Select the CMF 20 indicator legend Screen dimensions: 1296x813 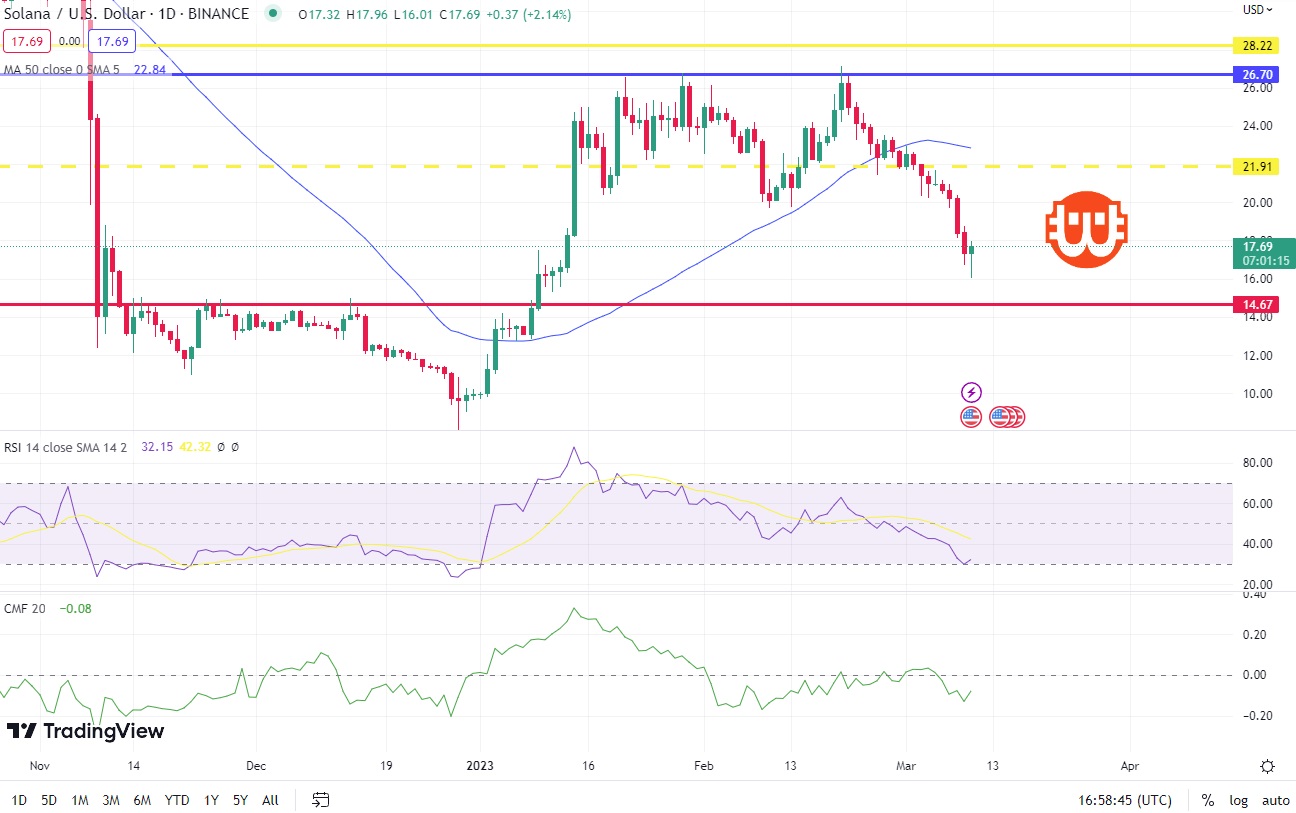[x=25, y=608]
